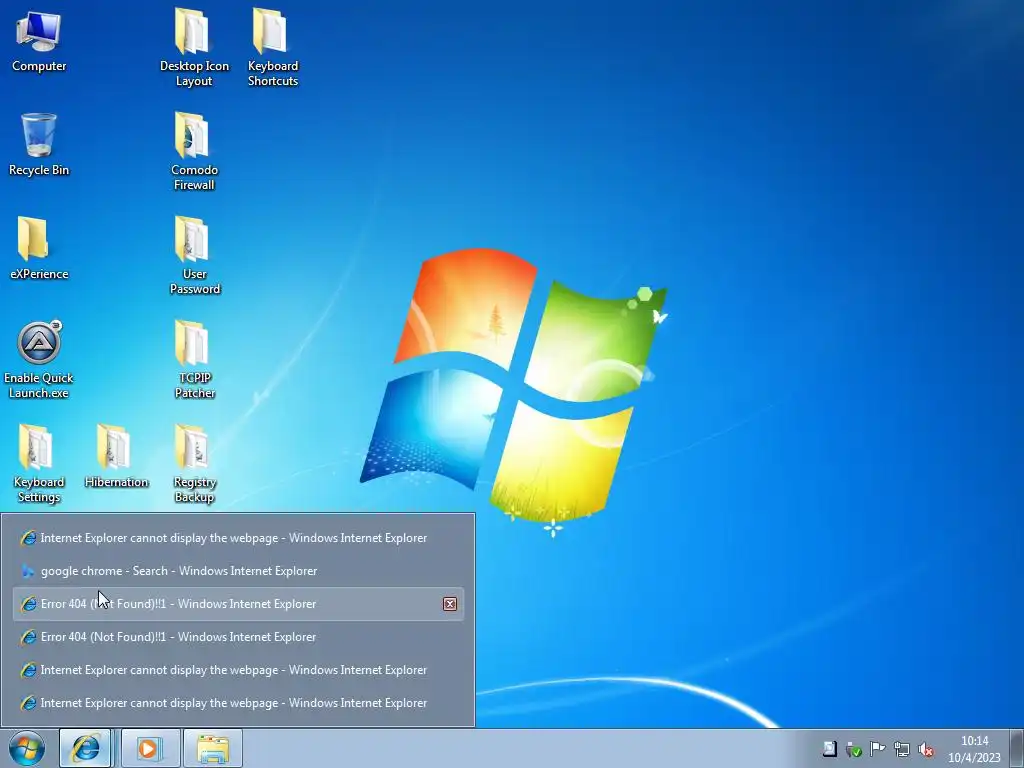Select Enable Quick Launch.exe icon
This screenshot has width=1024, height=768.
(39, 359)
